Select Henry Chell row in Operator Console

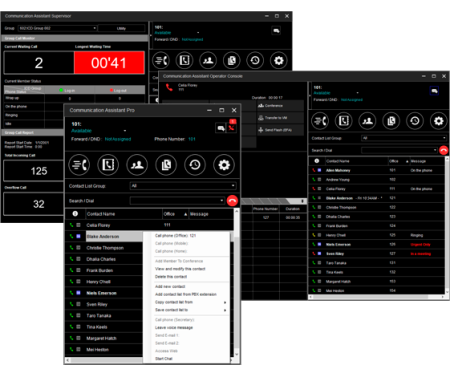coord(377,235)
